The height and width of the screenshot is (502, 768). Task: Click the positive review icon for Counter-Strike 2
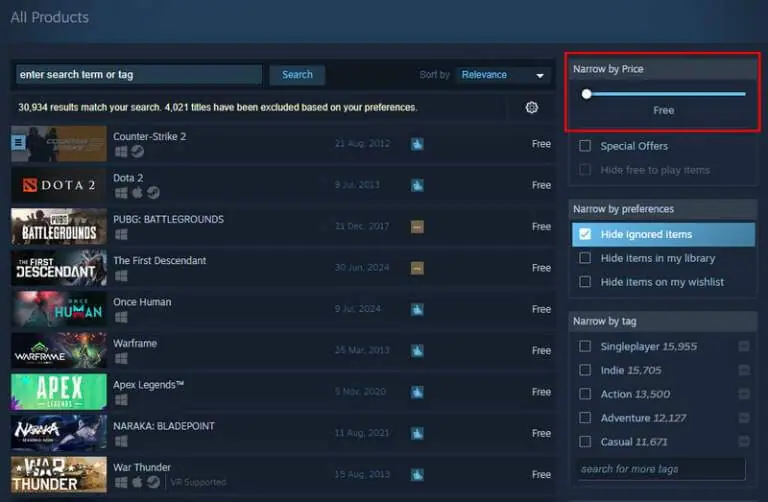coord(417,143)
